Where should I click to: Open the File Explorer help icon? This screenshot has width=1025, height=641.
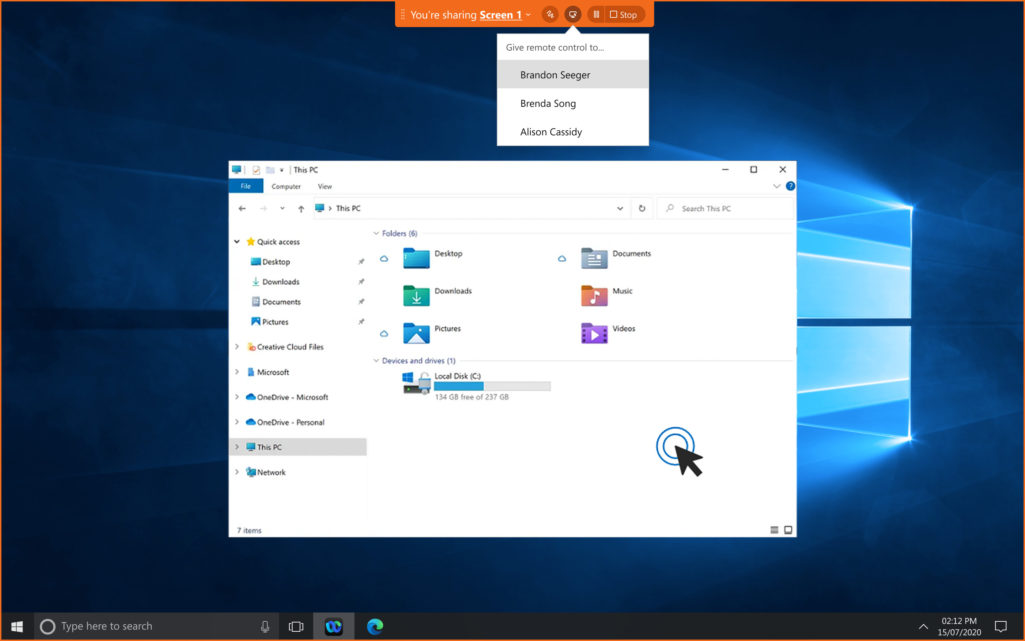coord(789,186)
